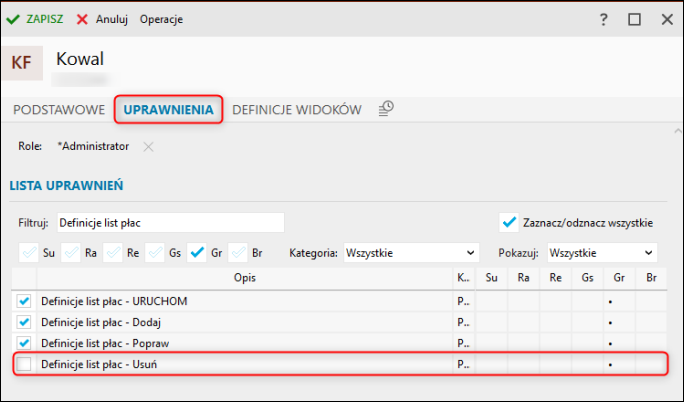Image resolution: width=684 pixels, height=402 pixels.
Task: Check Definicje list płac - Usuń checkbox
Action: coord(24,364)
